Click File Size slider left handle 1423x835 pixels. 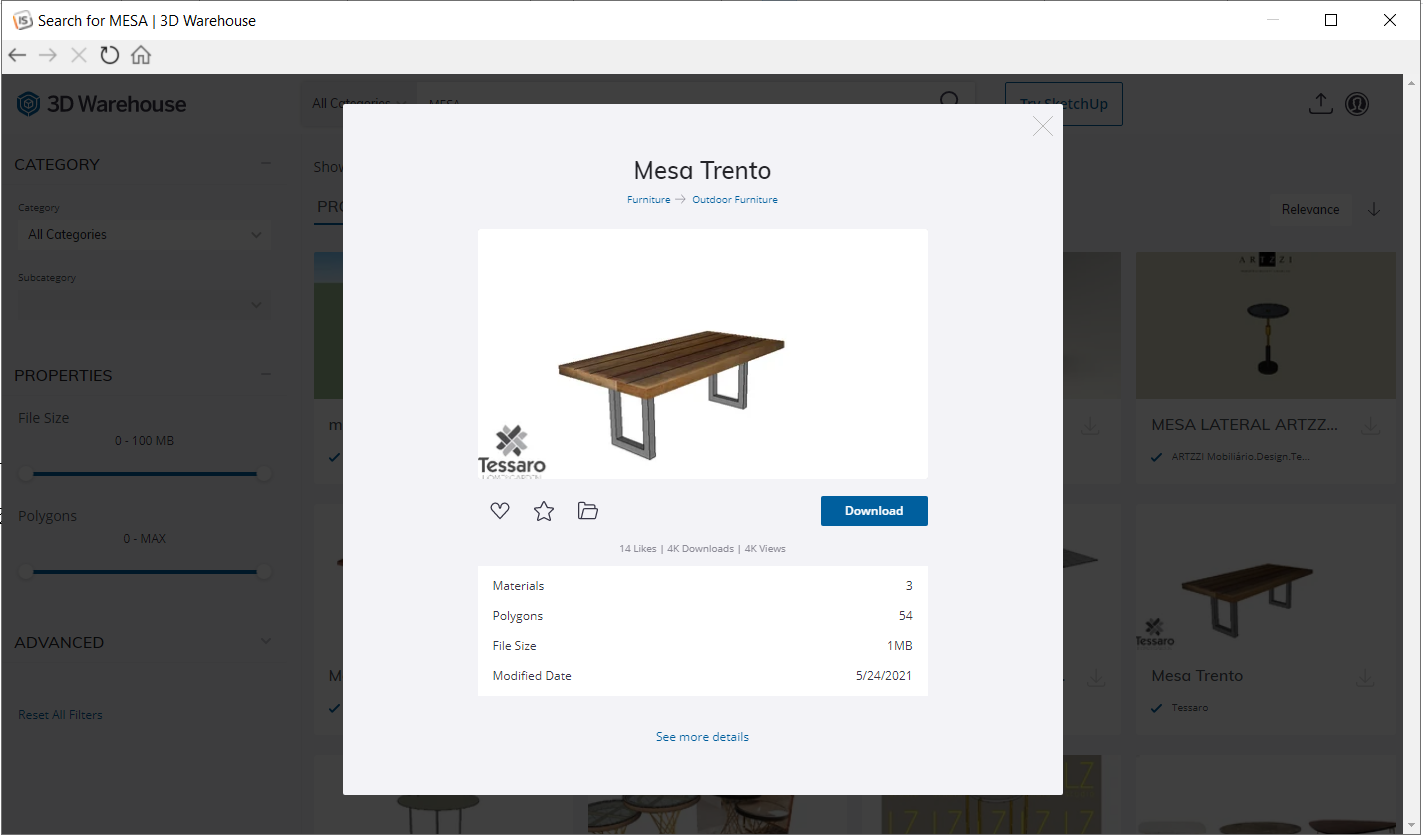(x=26, y=474)
